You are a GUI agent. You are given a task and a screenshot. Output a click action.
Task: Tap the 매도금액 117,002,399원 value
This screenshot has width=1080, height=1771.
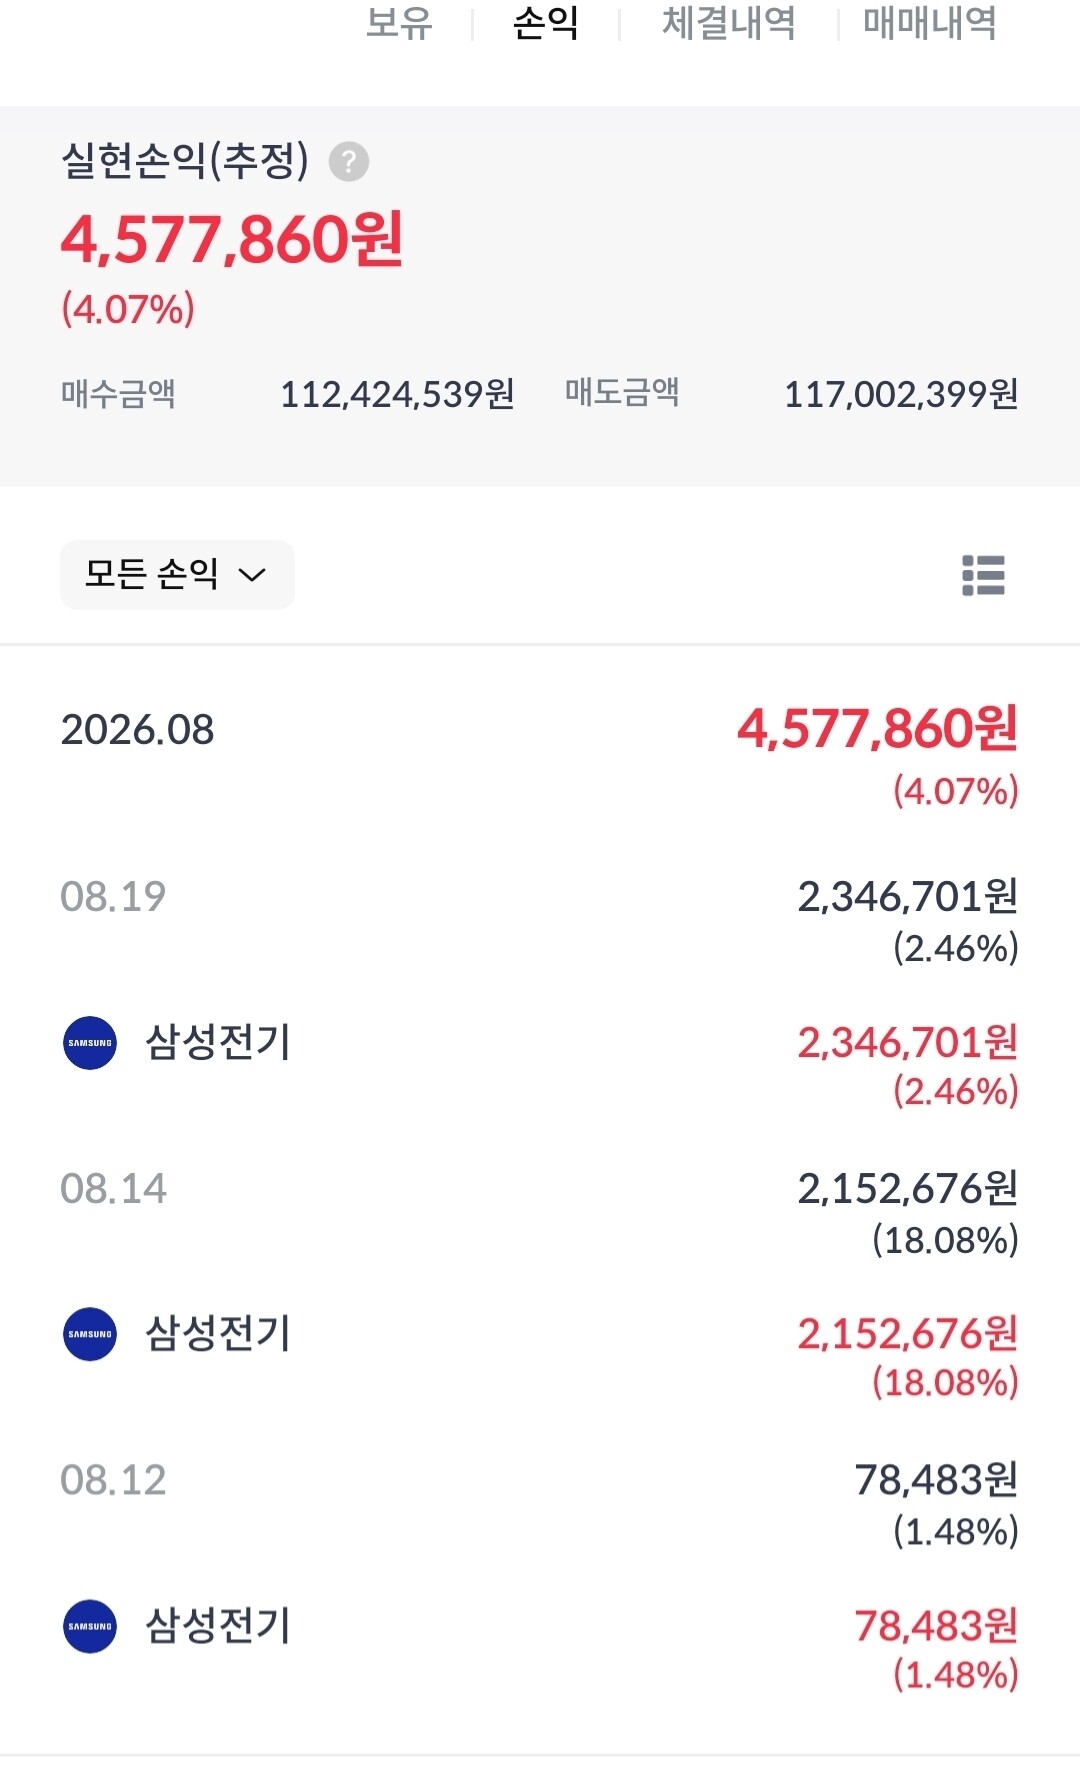coord(901,394)
